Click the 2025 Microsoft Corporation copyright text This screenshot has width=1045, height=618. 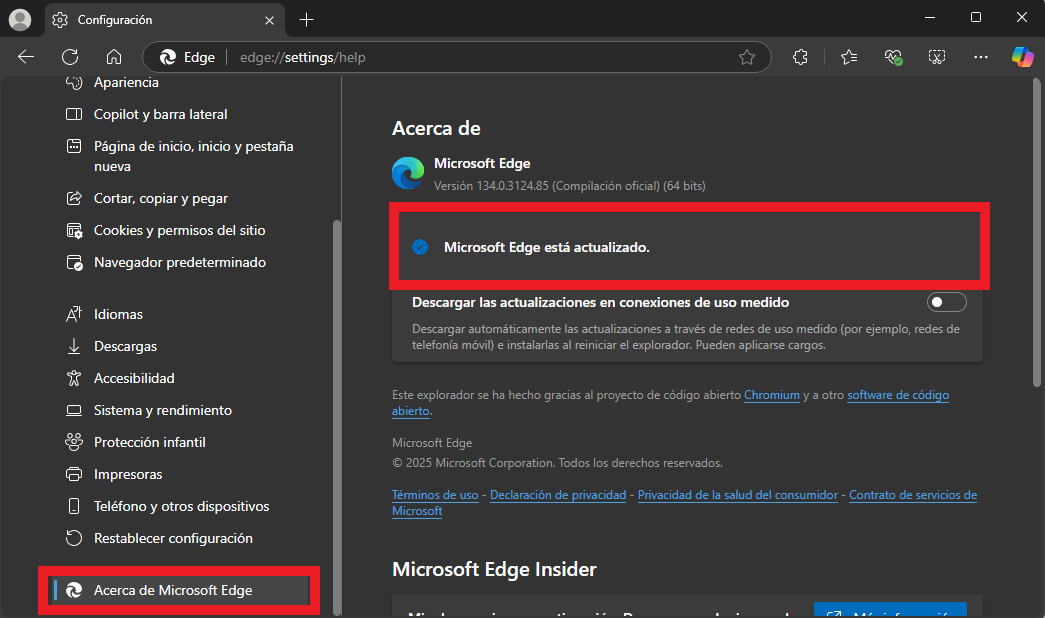point(557,463)
